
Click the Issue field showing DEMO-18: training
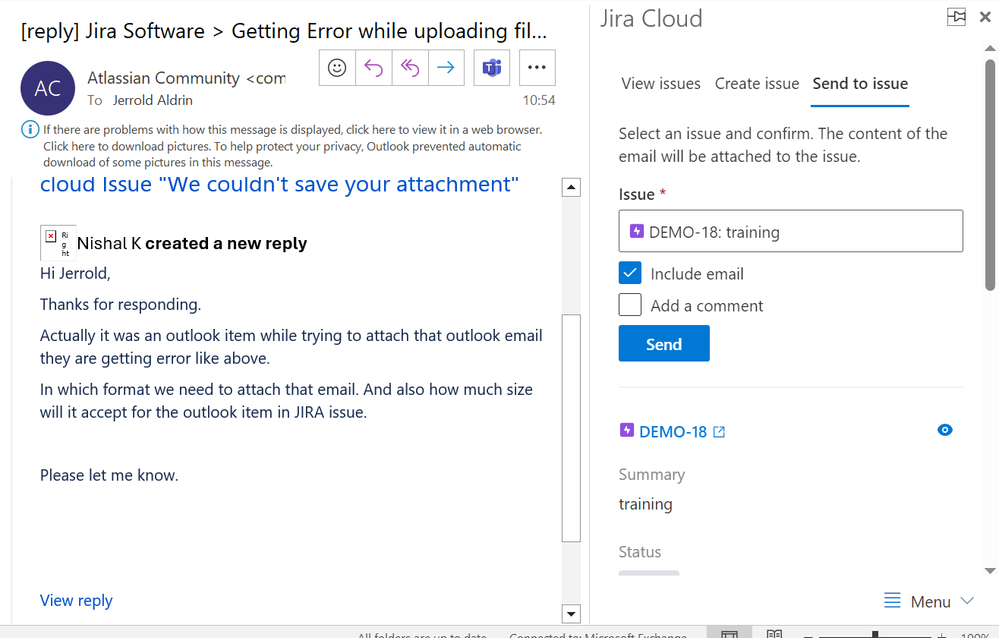[x=791, y=231]
